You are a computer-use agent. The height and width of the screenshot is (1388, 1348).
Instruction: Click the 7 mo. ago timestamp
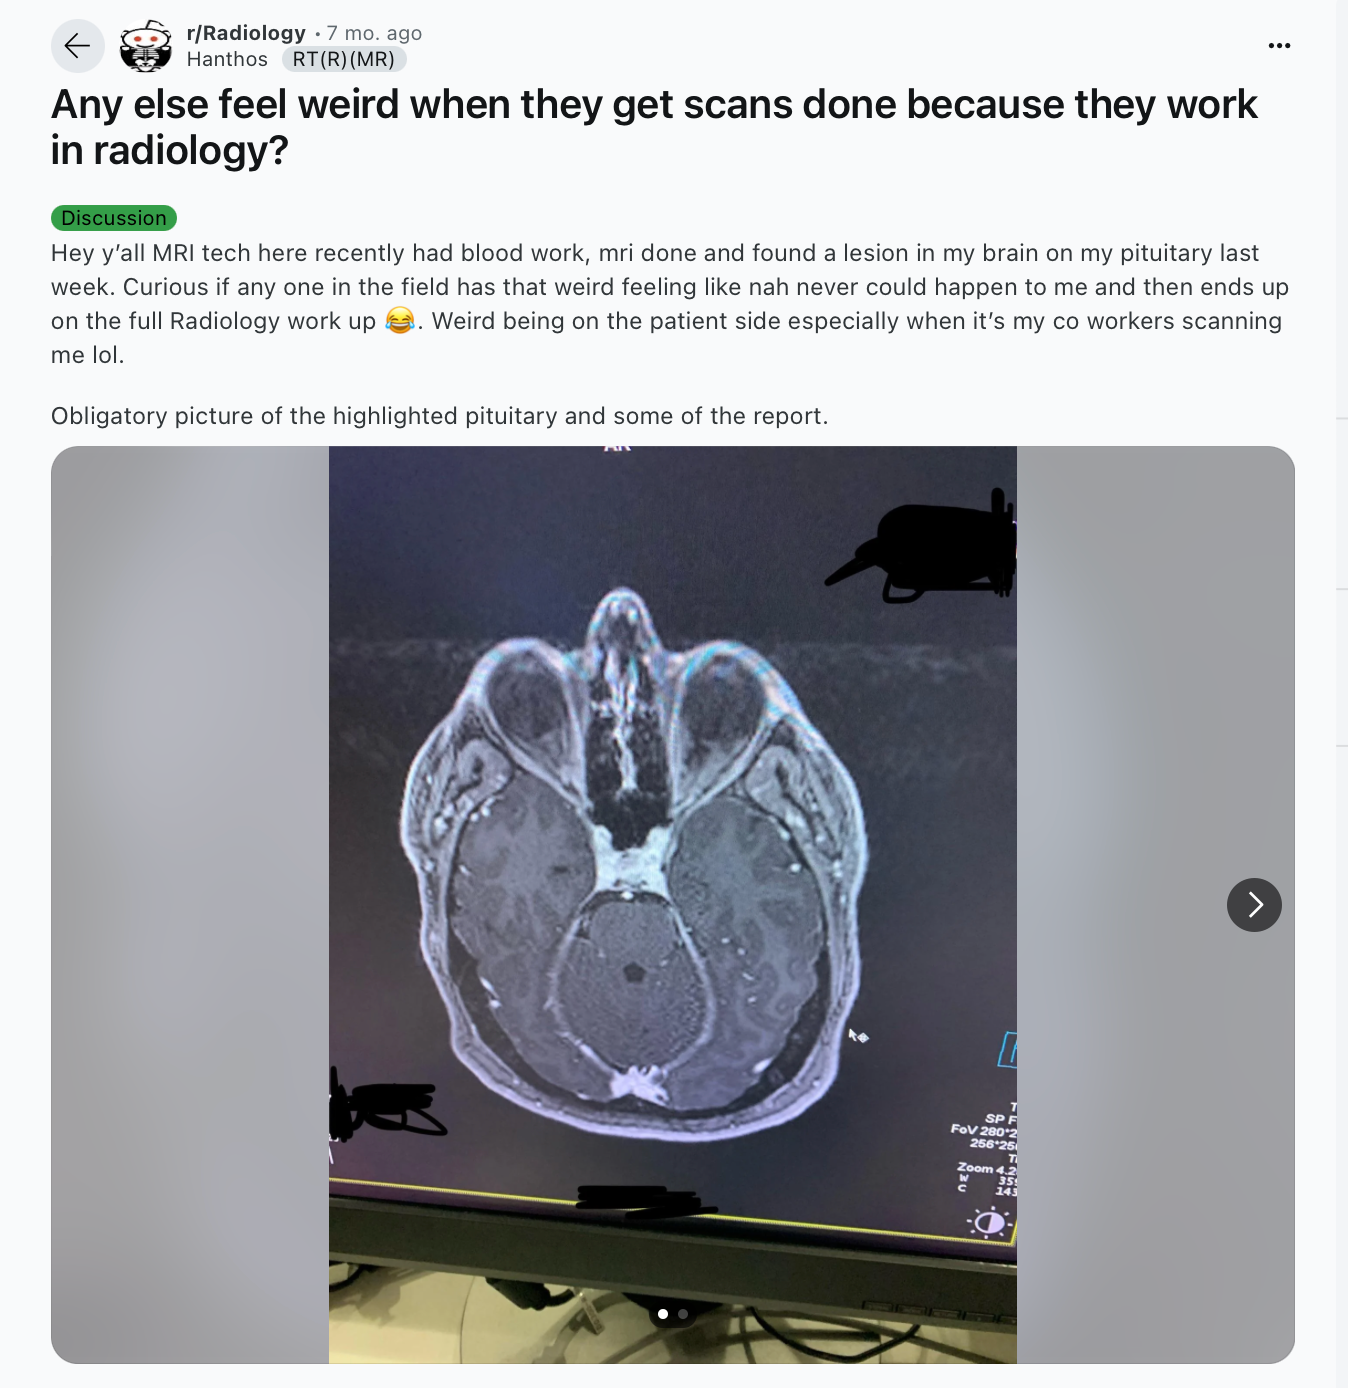coord(375,33)
